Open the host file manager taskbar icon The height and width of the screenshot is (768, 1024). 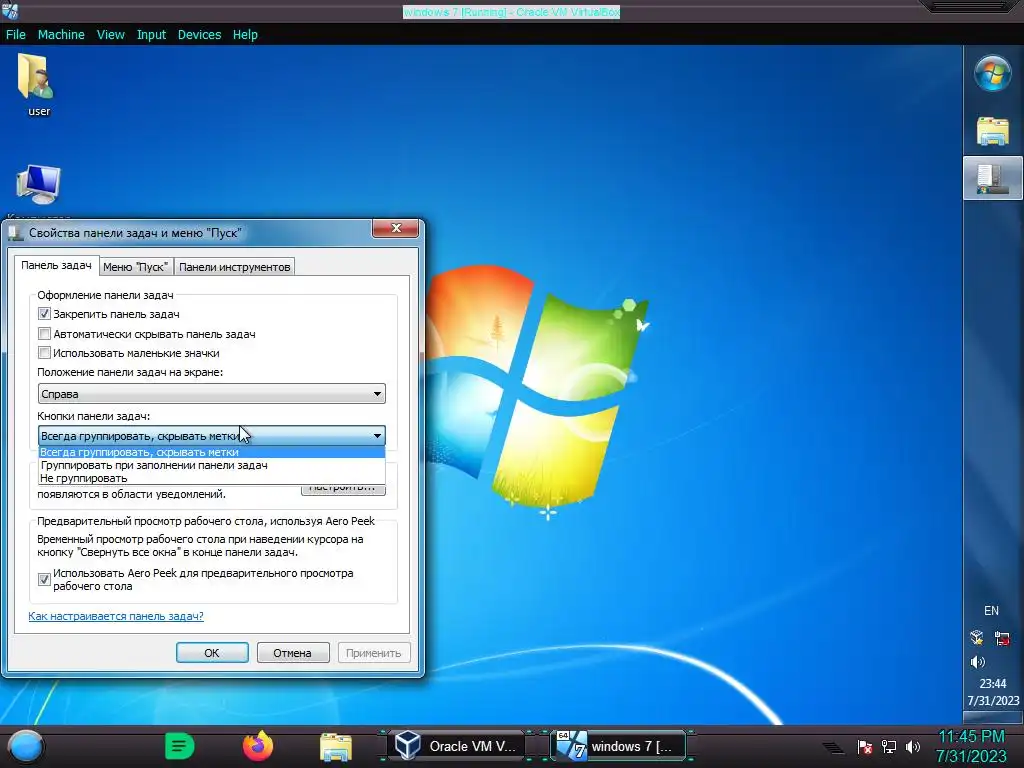[x=336, y=746]
